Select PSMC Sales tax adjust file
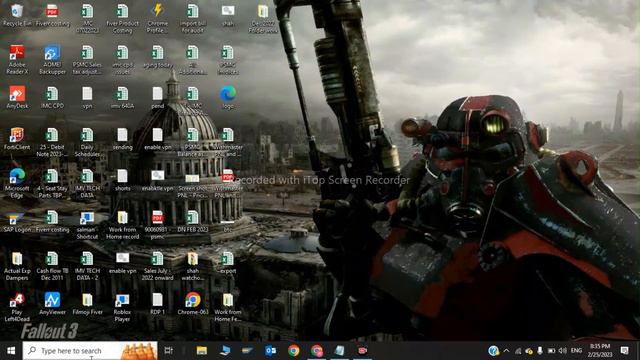 [x=87, y=60]
